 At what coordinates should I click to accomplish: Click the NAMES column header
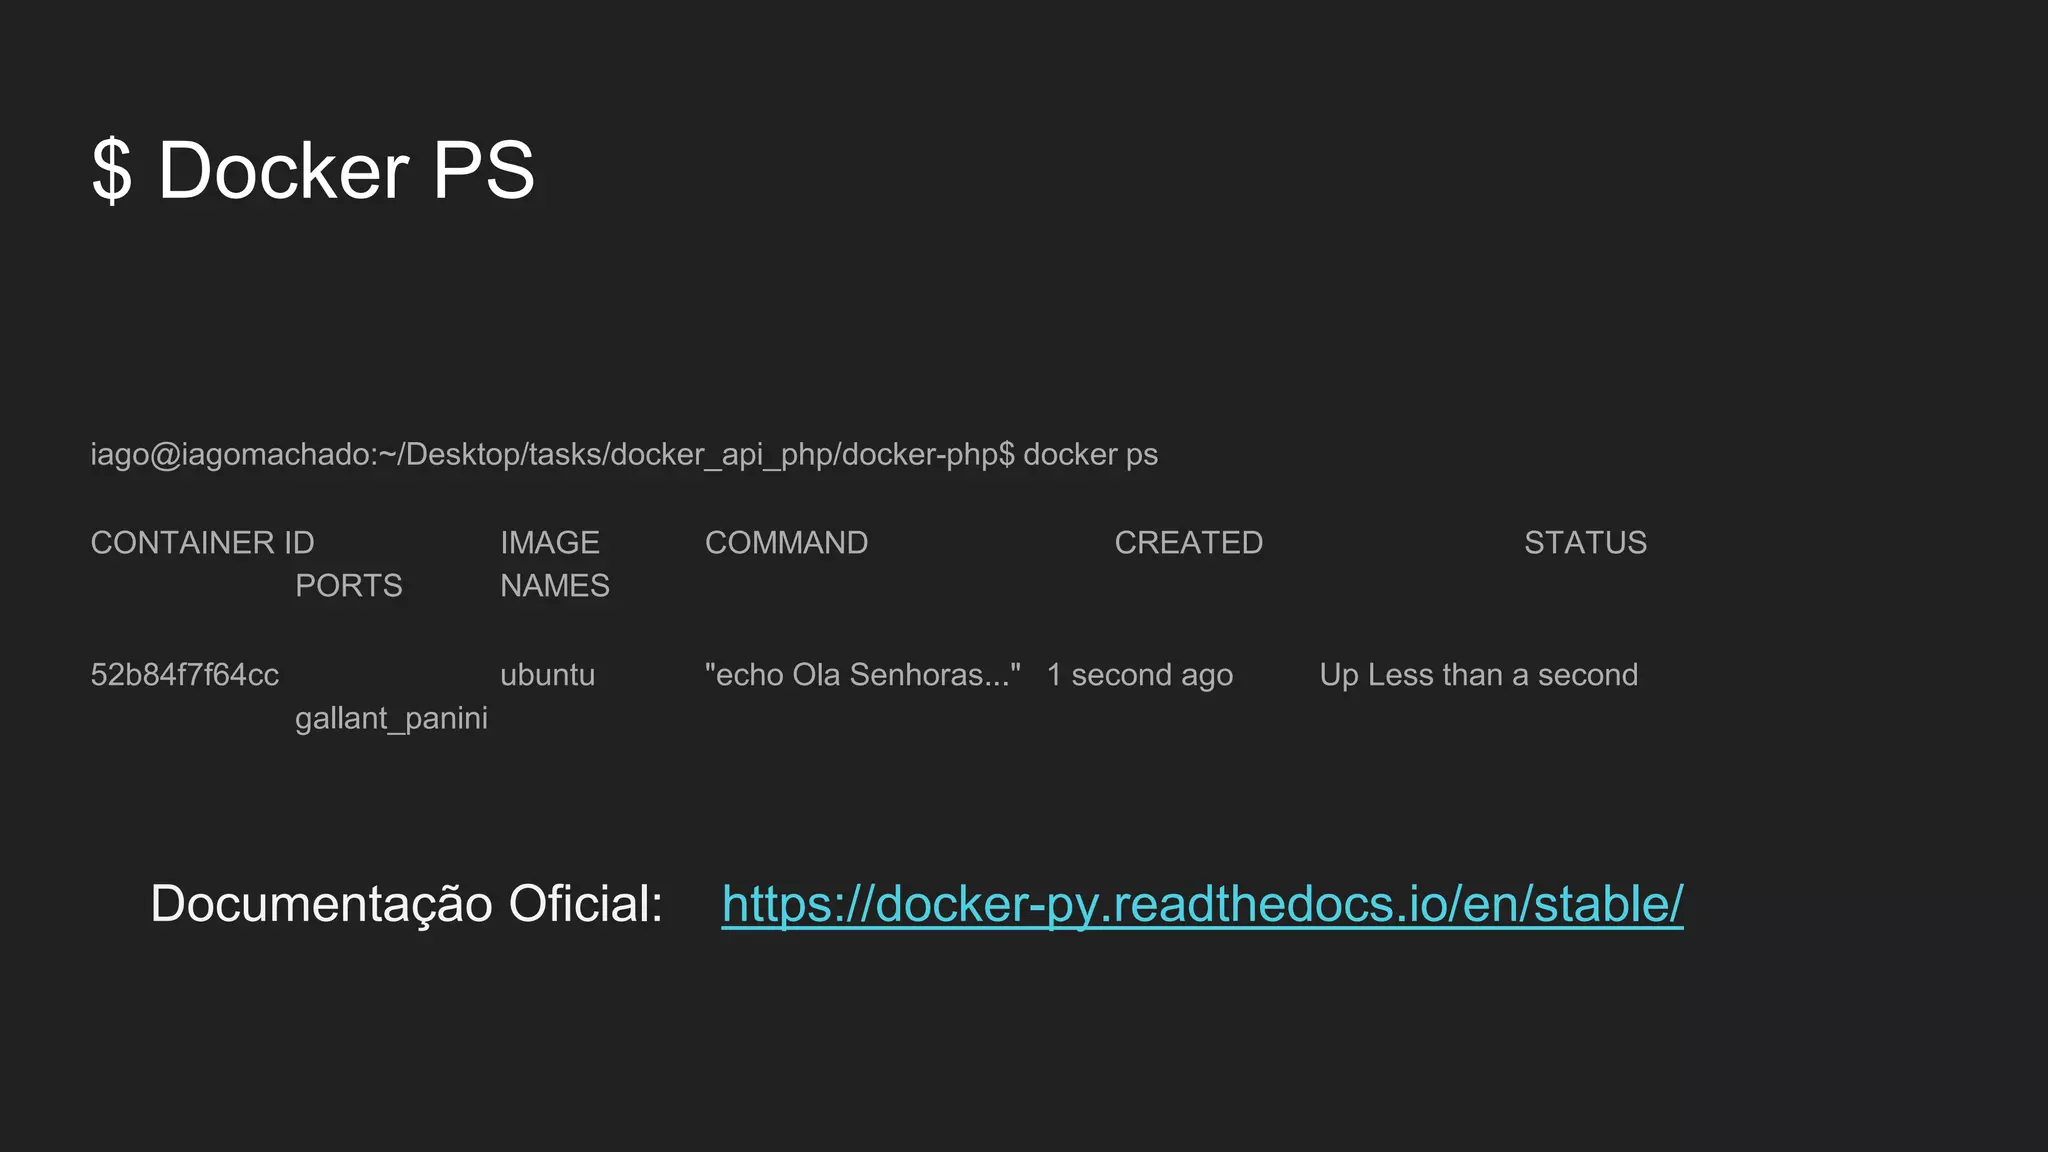[x=555, y=586]
